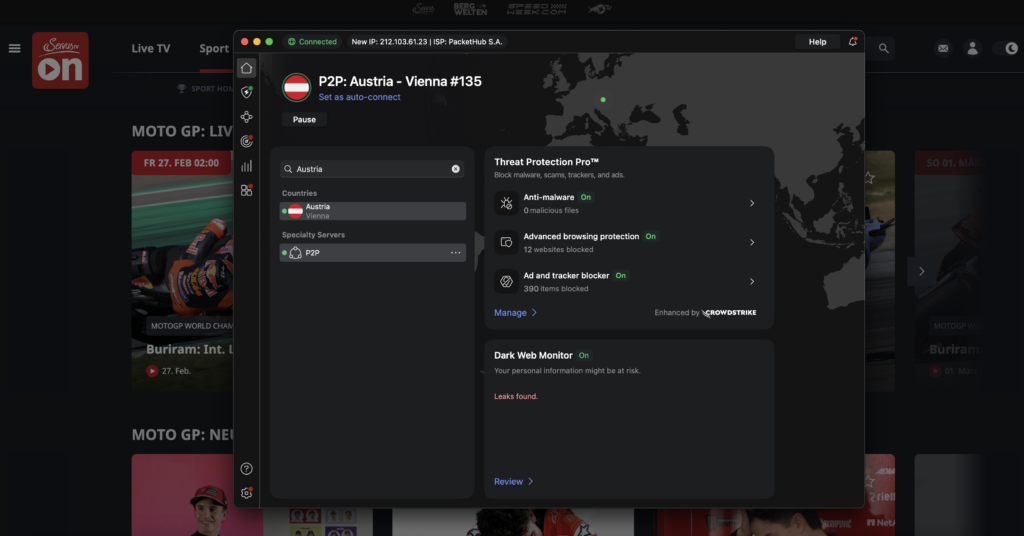Open P2P server more options dots
The image size is (1024, 536).
(455, 253)
